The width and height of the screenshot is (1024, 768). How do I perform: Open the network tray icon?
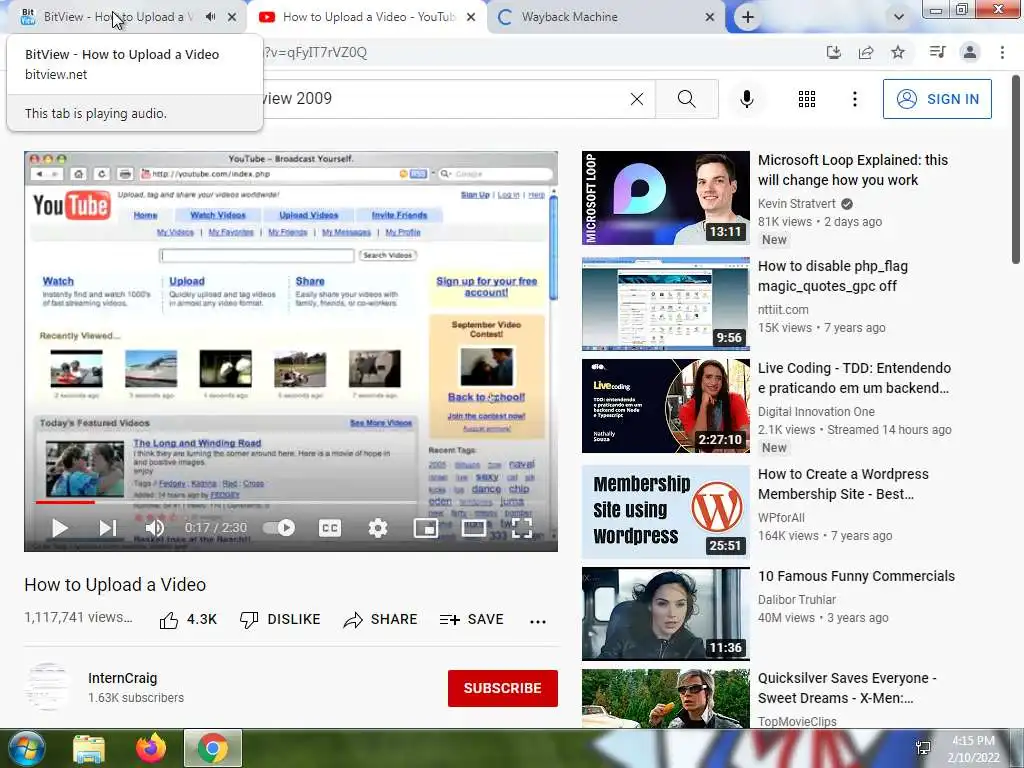click(x=923, y=748)
